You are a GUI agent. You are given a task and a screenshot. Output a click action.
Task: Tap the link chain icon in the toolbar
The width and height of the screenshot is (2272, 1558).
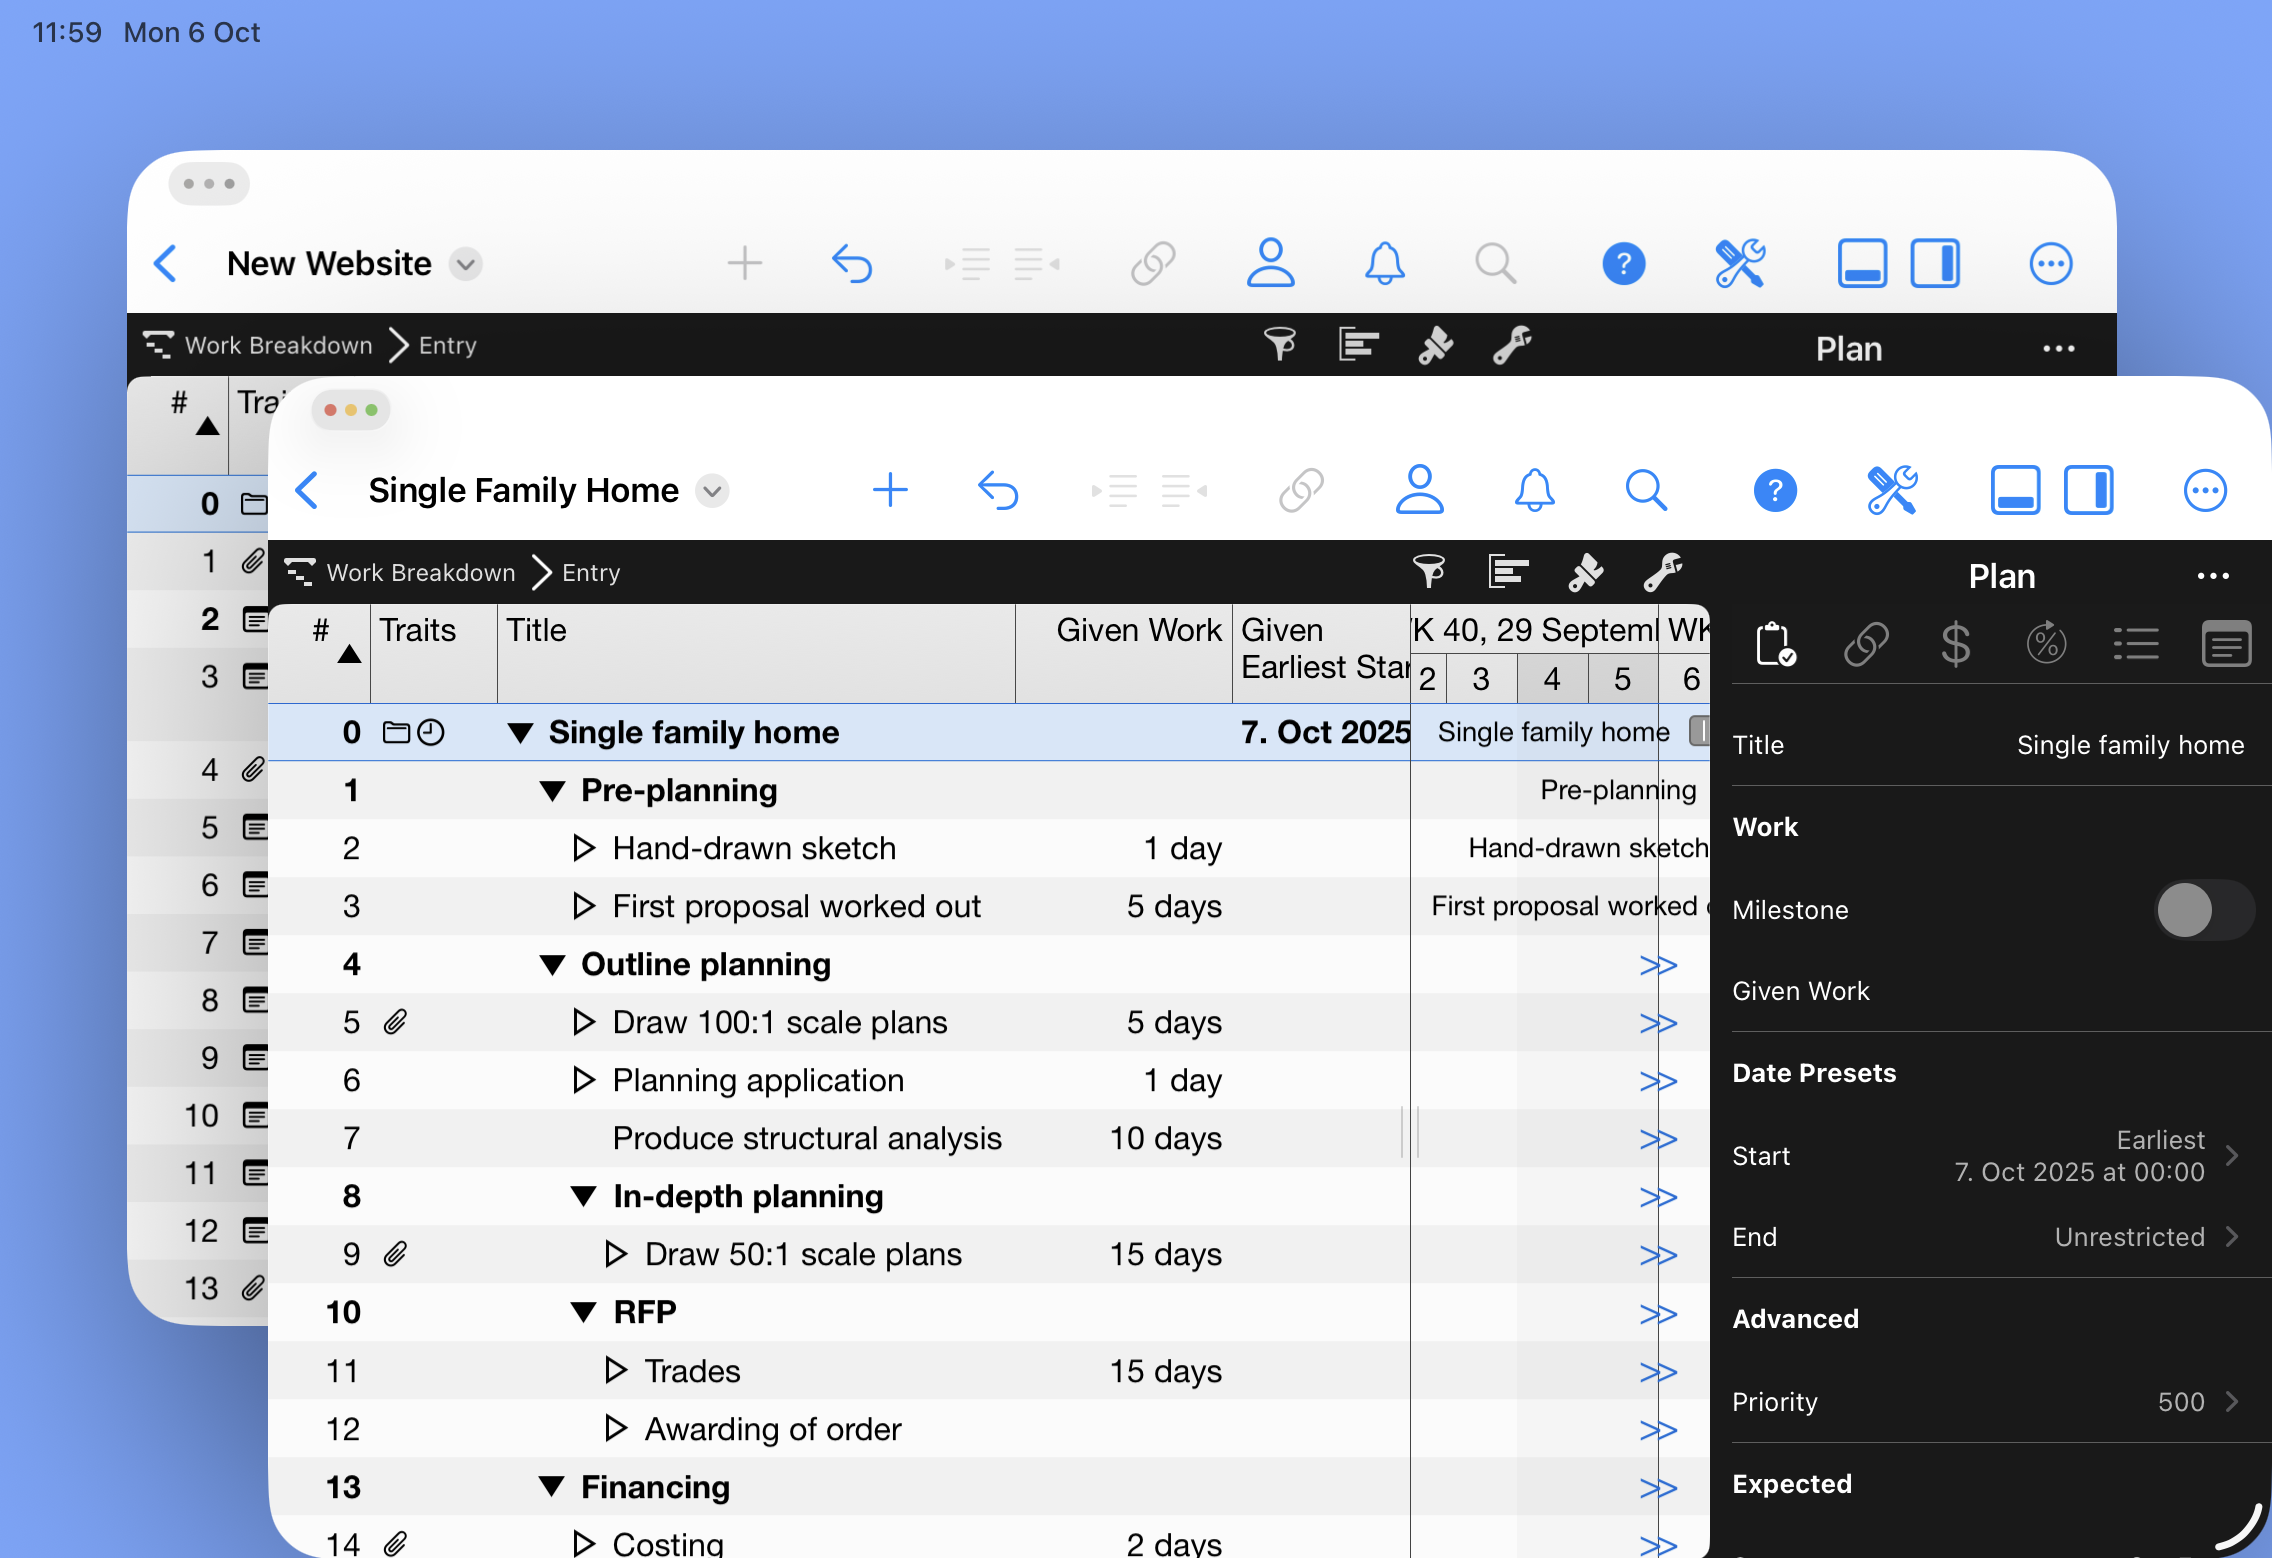coord(1300,490)
